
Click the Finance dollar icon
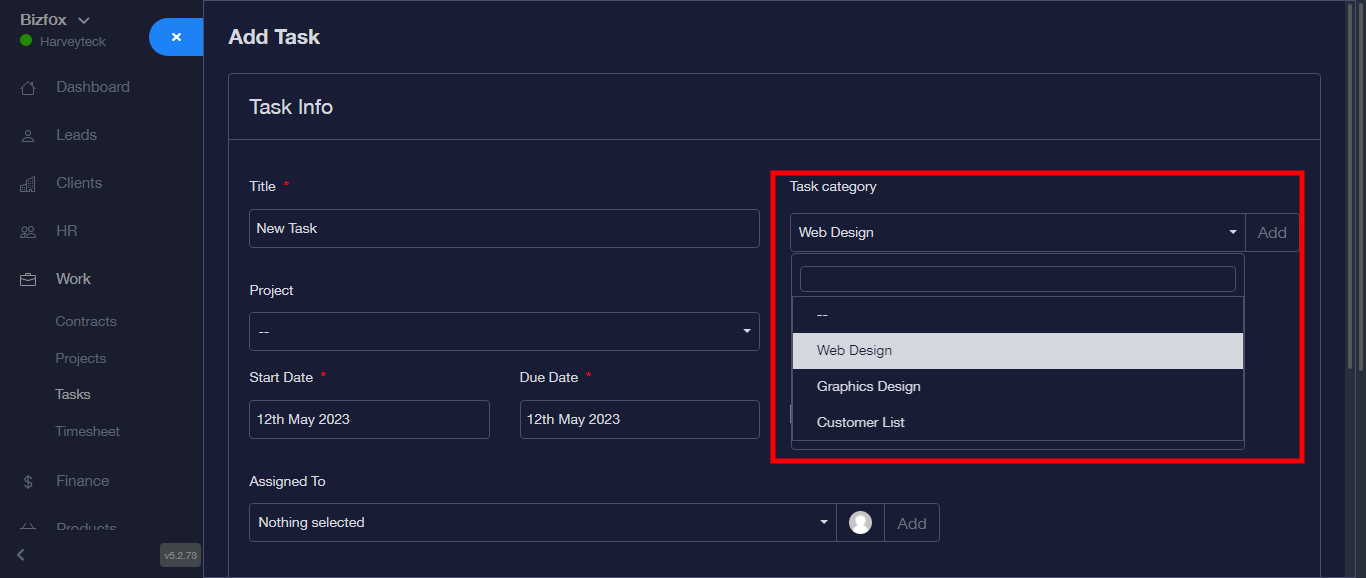28,482
